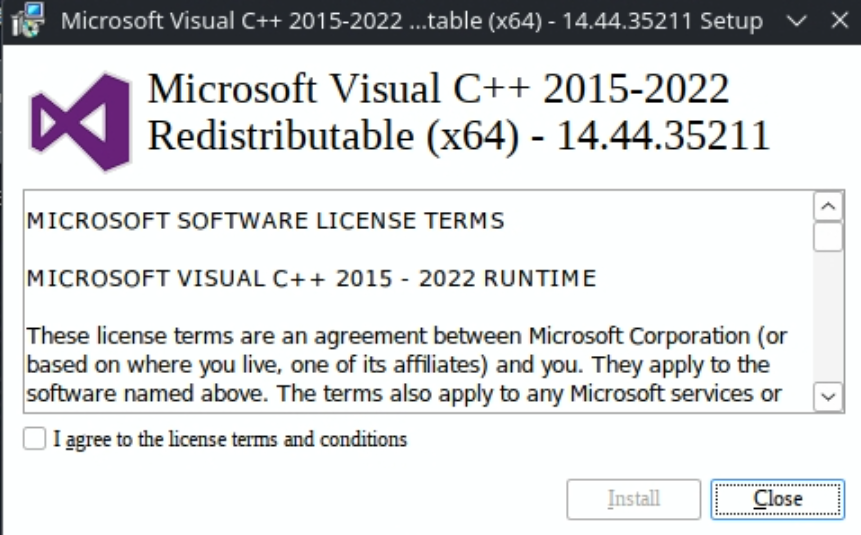Click the license scrollbar down arrow

pos(828,396)
